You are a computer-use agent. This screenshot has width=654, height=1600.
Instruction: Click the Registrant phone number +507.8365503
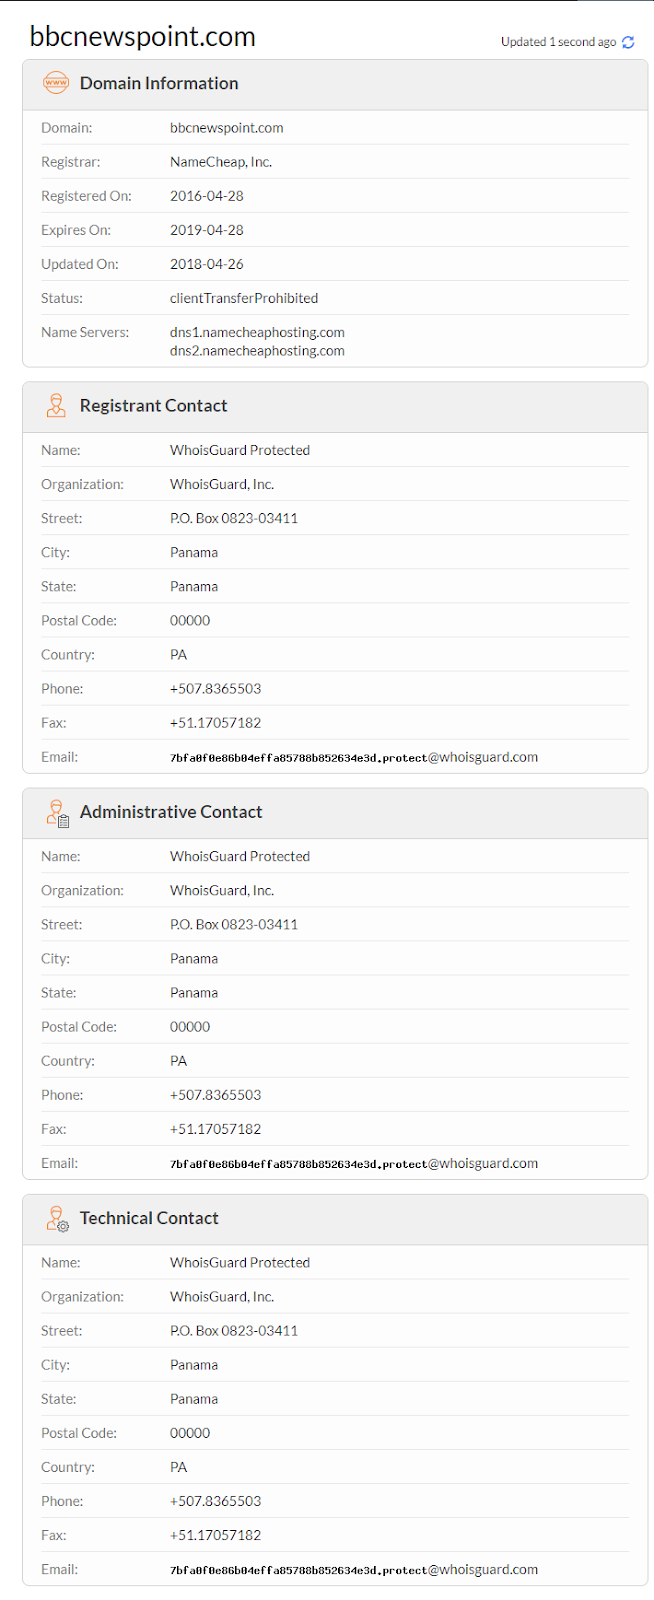(216, 689)
